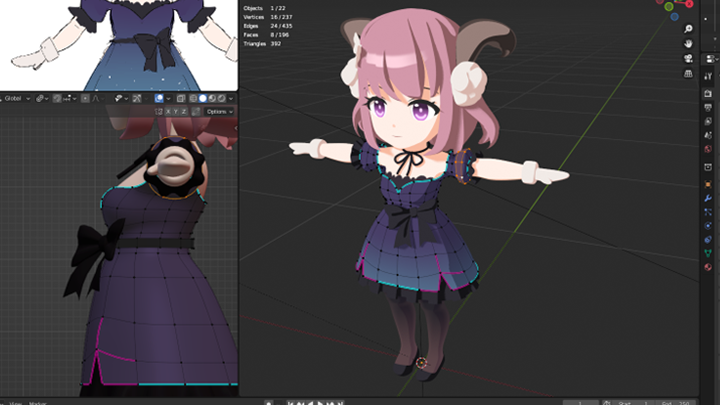Image resolution: width=720 pixels, height=405 pixels.
Task: Click the pan view hand icon
Action: pyautogui.click(x=688, y=44)
